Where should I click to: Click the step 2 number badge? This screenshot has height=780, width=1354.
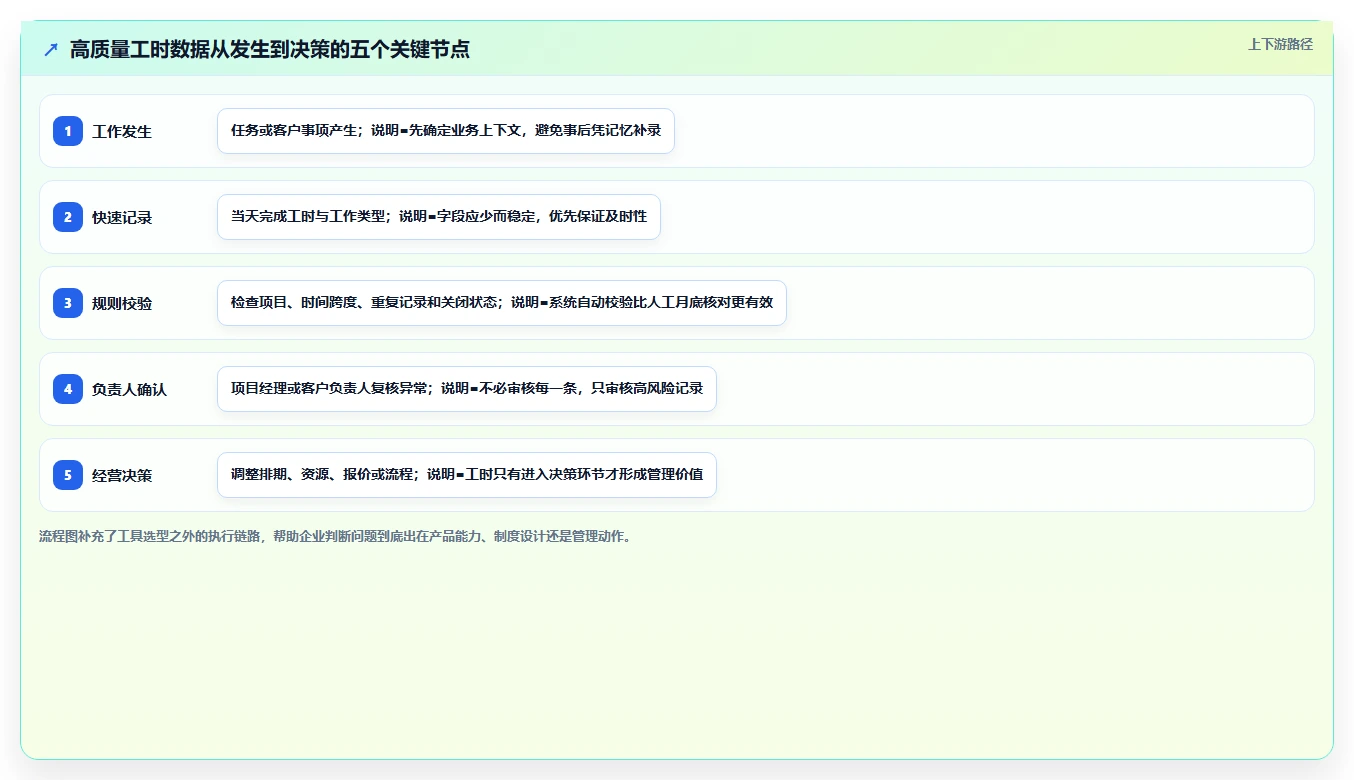68,217
